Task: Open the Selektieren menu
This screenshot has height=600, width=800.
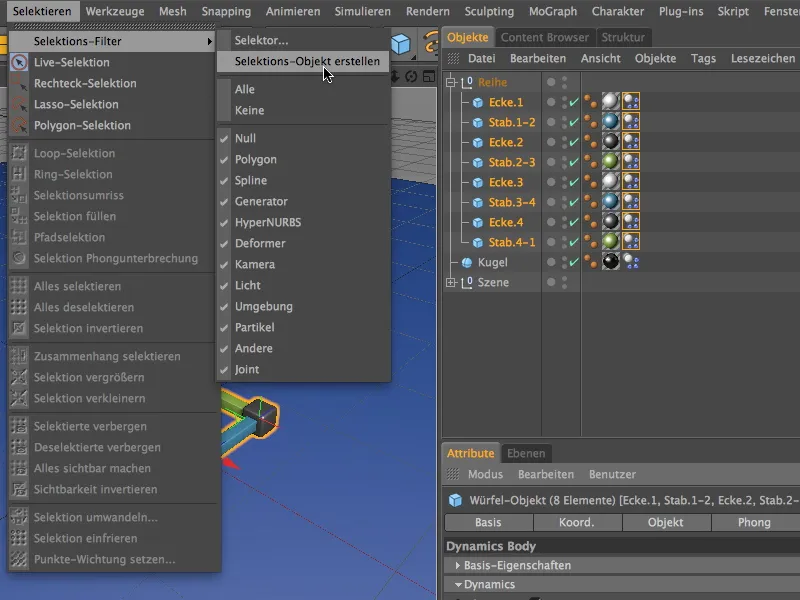Action: [x=42, y=11]
